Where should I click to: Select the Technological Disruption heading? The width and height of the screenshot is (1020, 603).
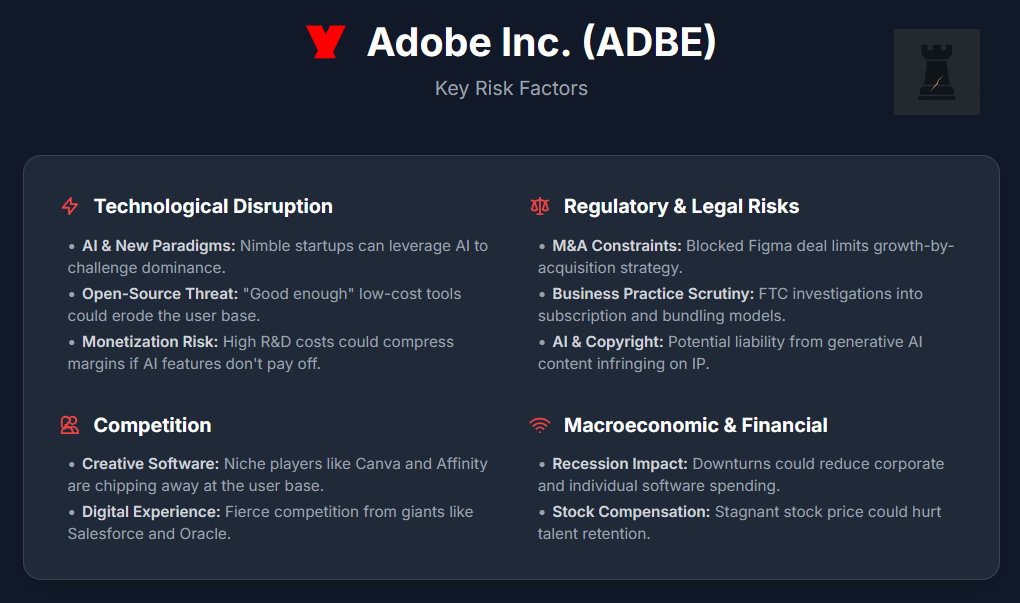[213, 206]
